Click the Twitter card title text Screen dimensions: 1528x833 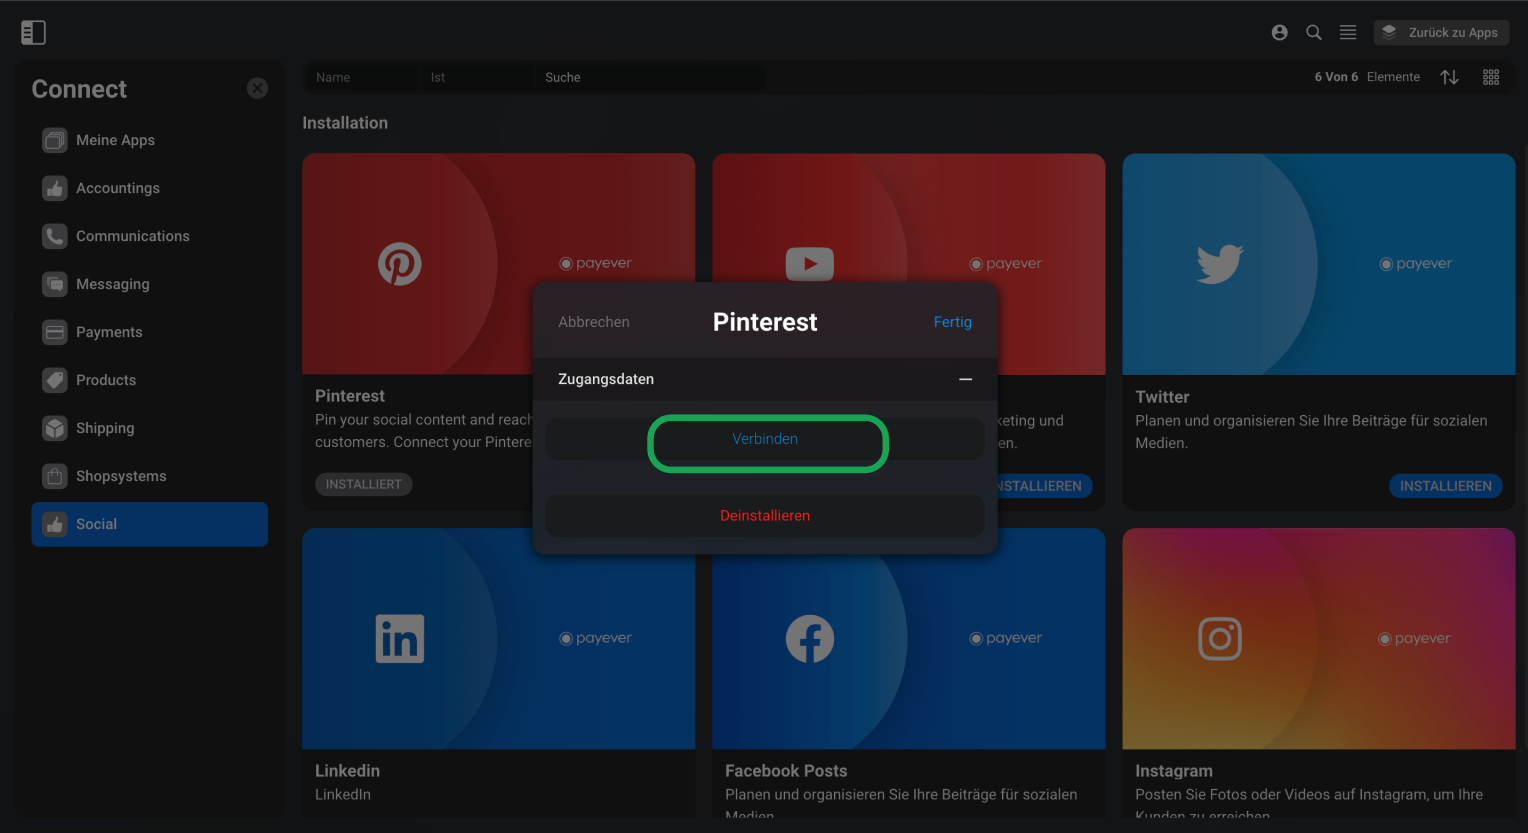(x=1162, y=397)
